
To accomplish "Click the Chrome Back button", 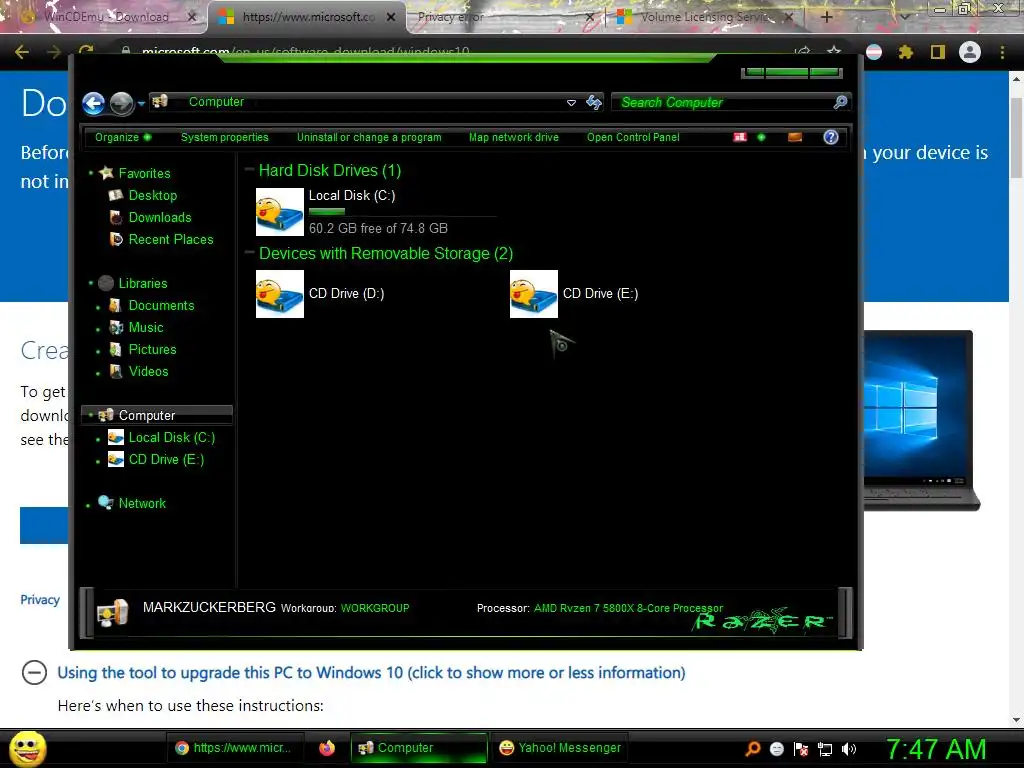I will click(22, 52).
